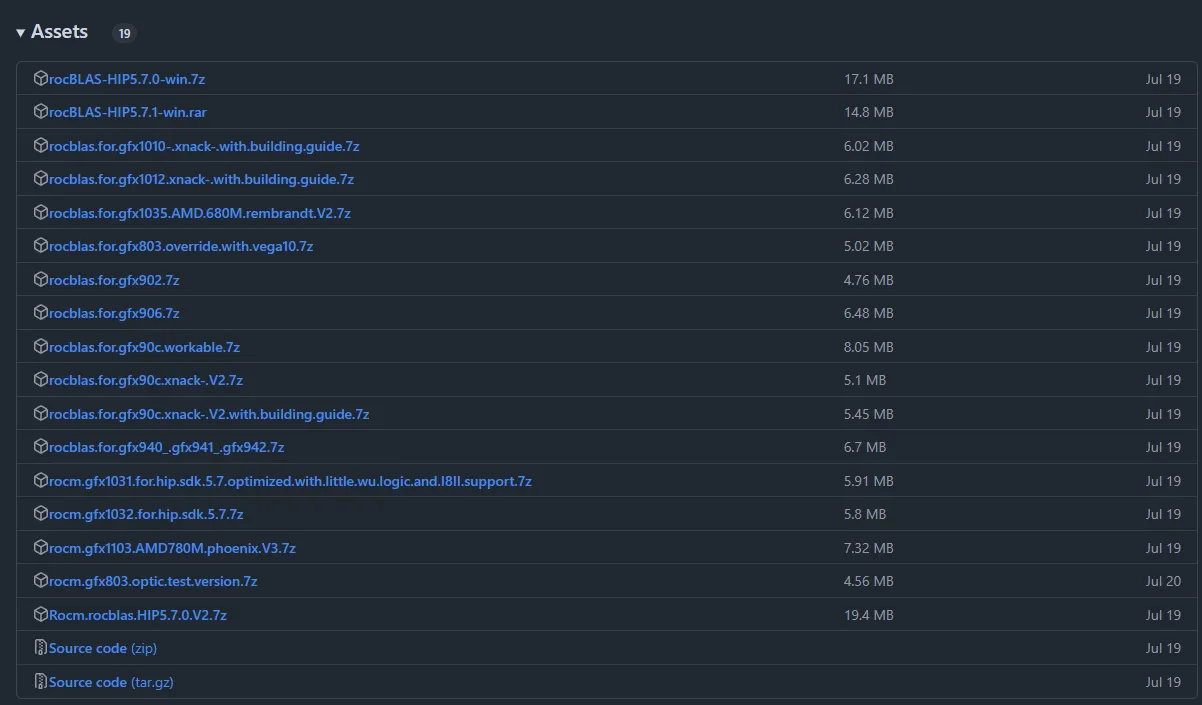This screenshot has width=1202, height=705.
Task: Click the Assets count badge showing 19
Action: pos(124,34)
